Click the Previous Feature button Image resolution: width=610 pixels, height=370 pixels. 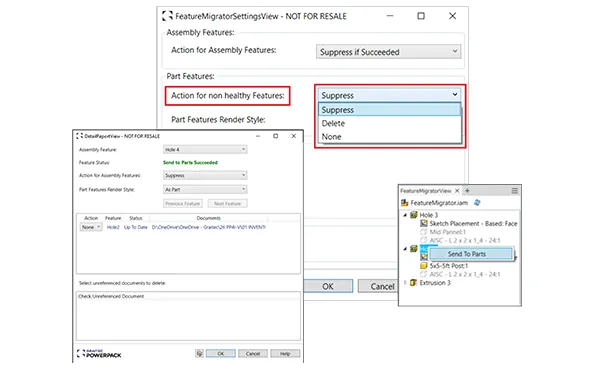(x=182, y=203)
